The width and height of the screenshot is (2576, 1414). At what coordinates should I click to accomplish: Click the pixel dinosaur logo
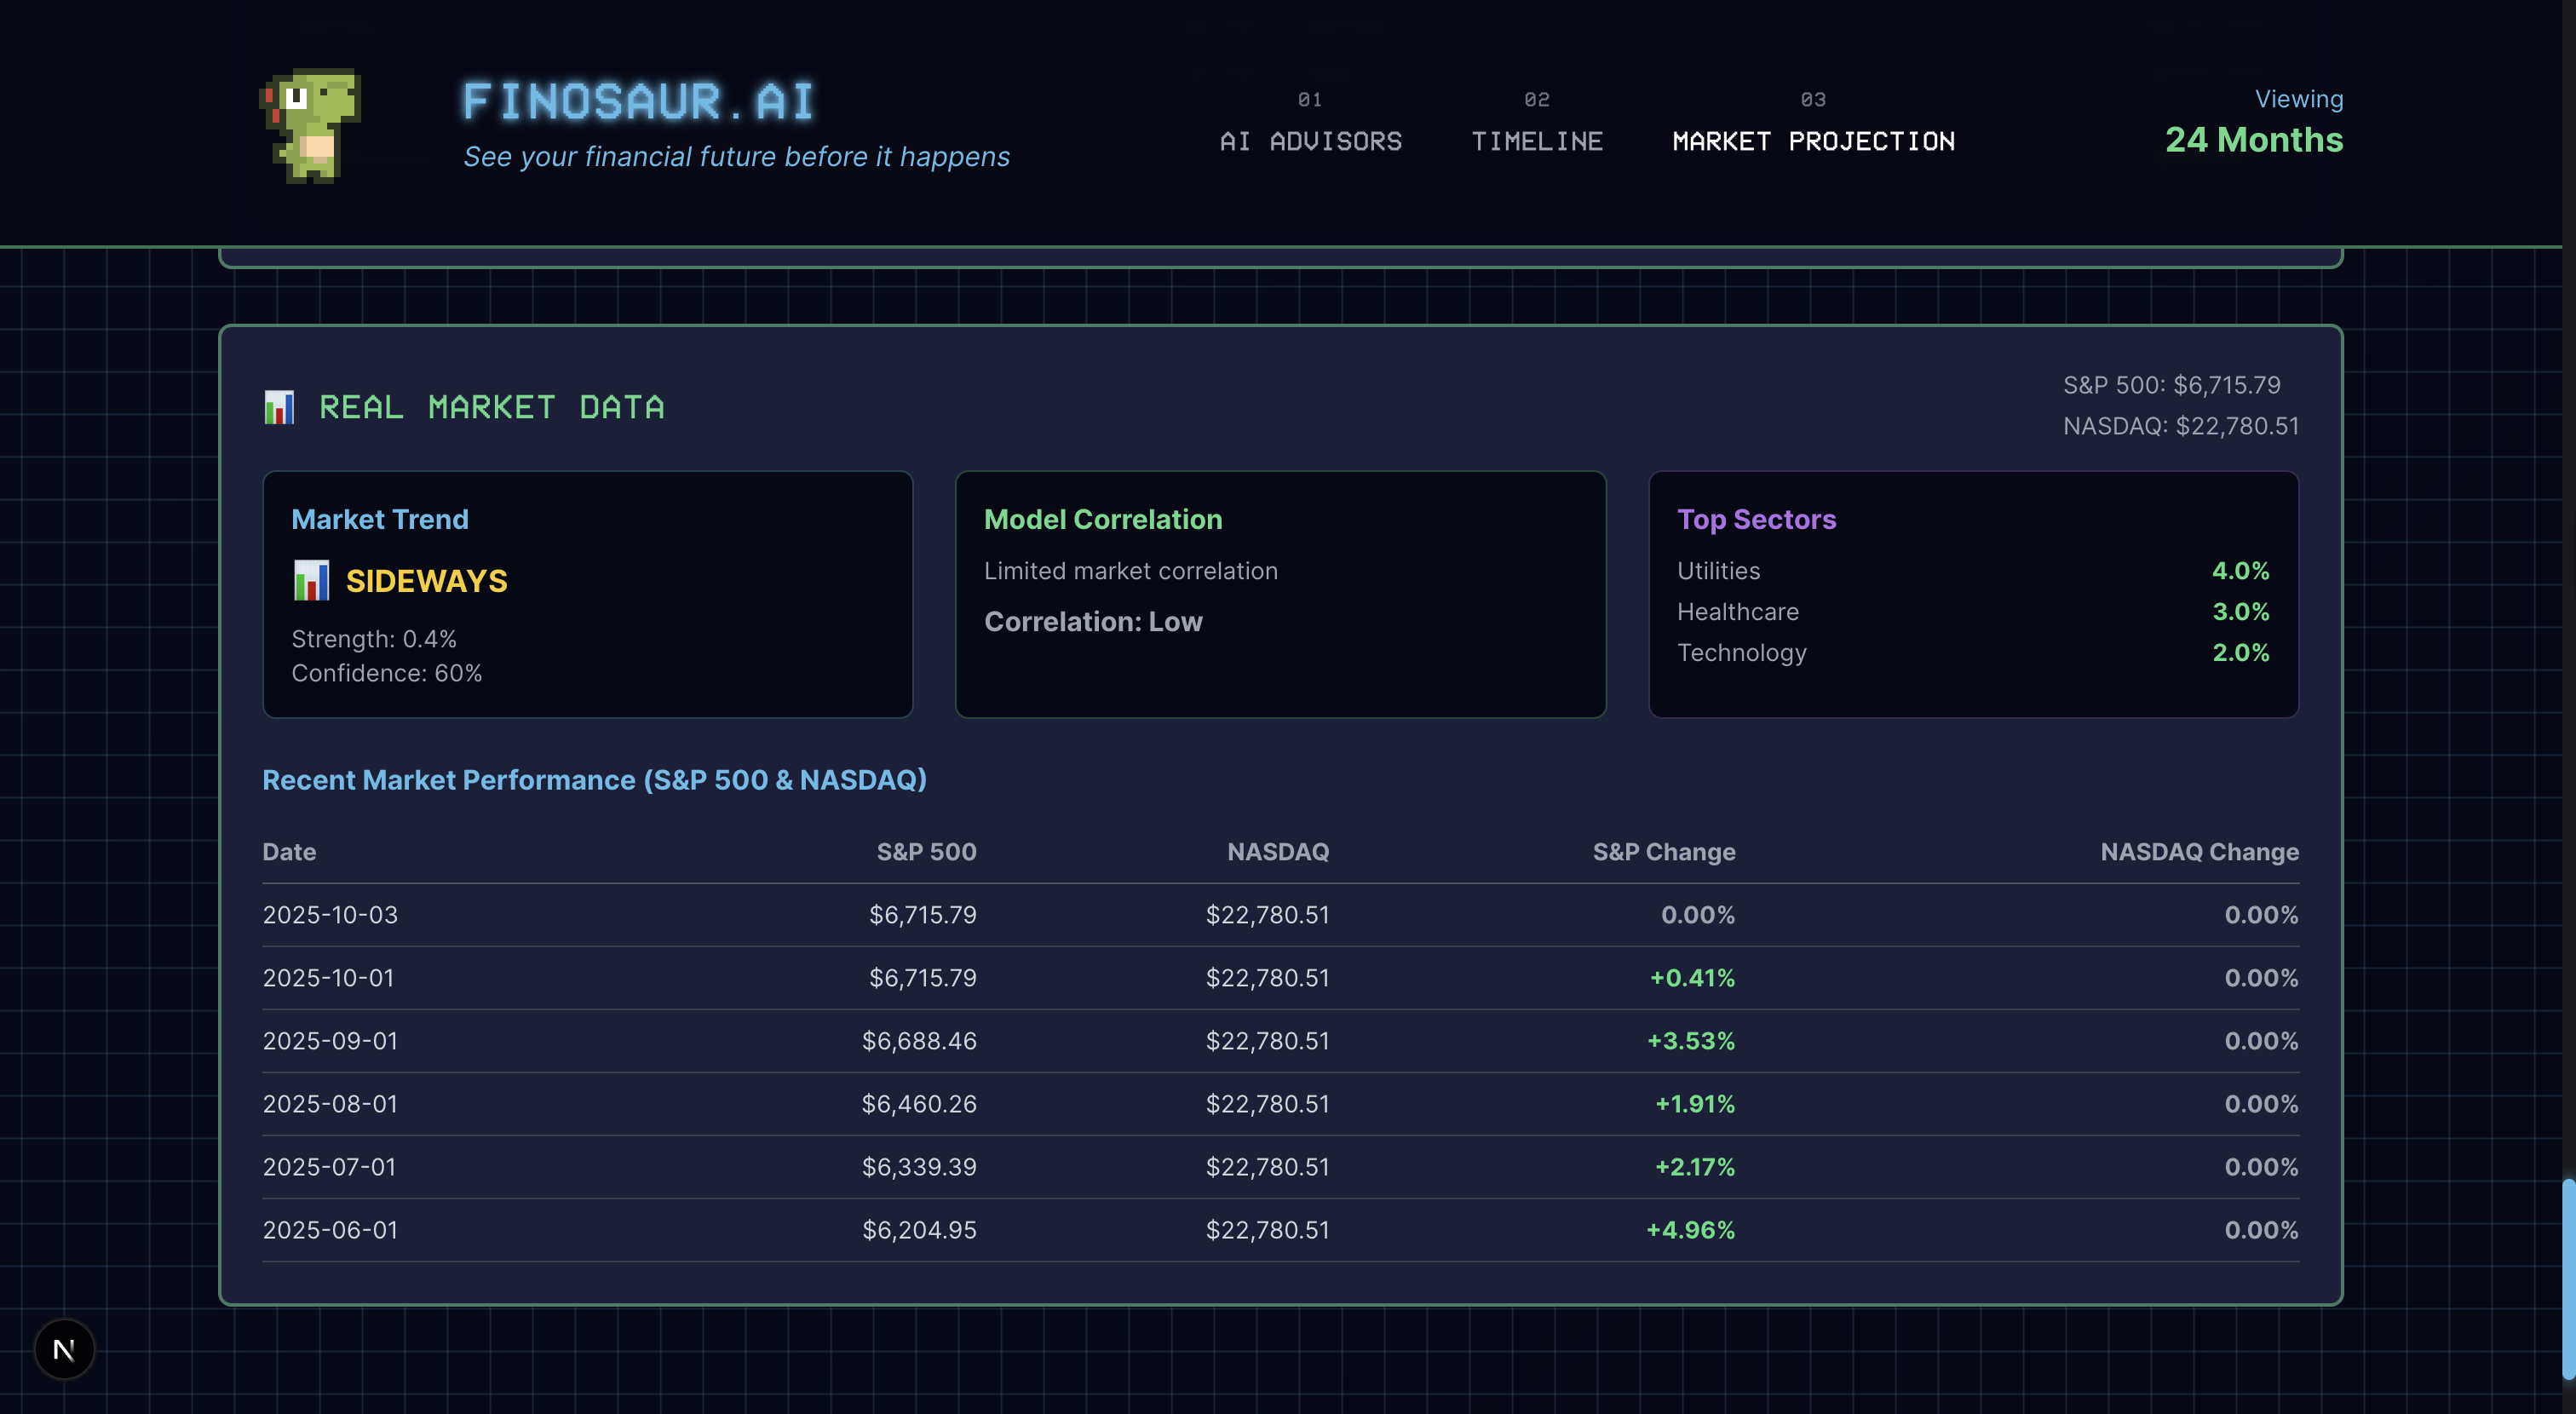pos(312,125)
